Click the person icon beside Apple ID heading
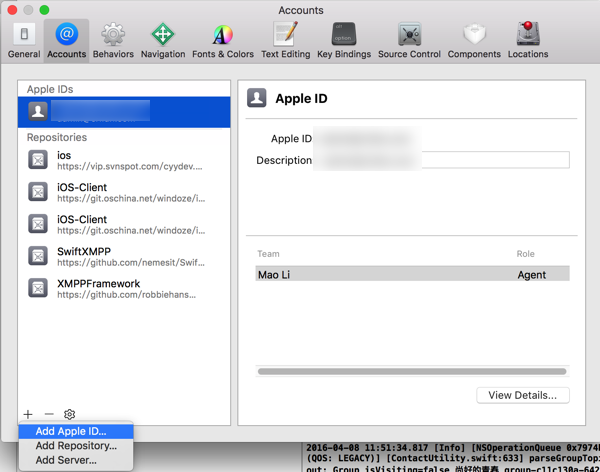 (x=256, y=98)
